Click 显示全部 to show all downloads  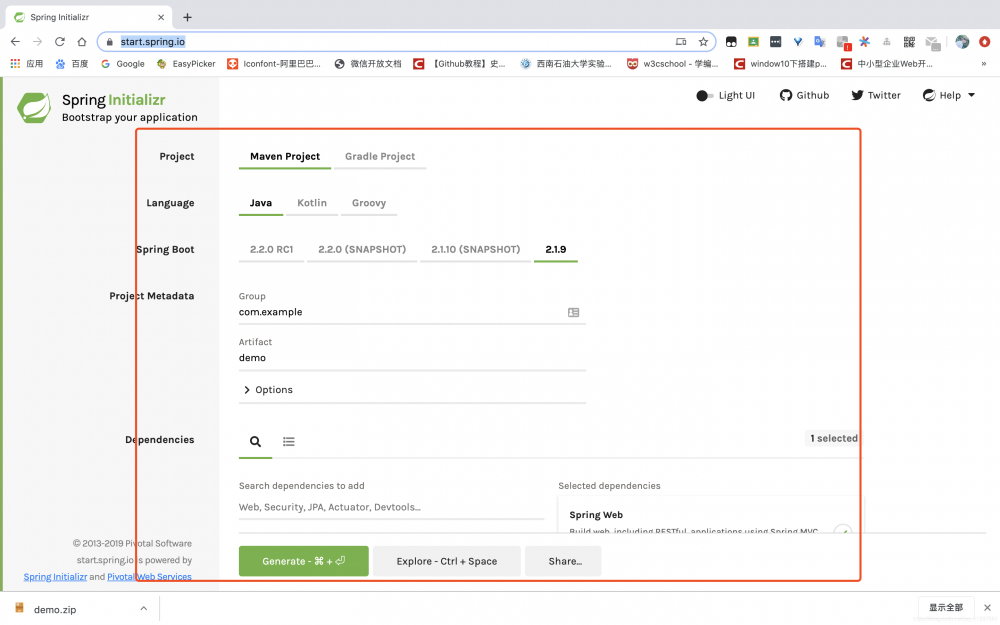pyautogui.click(x=946, y=608)
